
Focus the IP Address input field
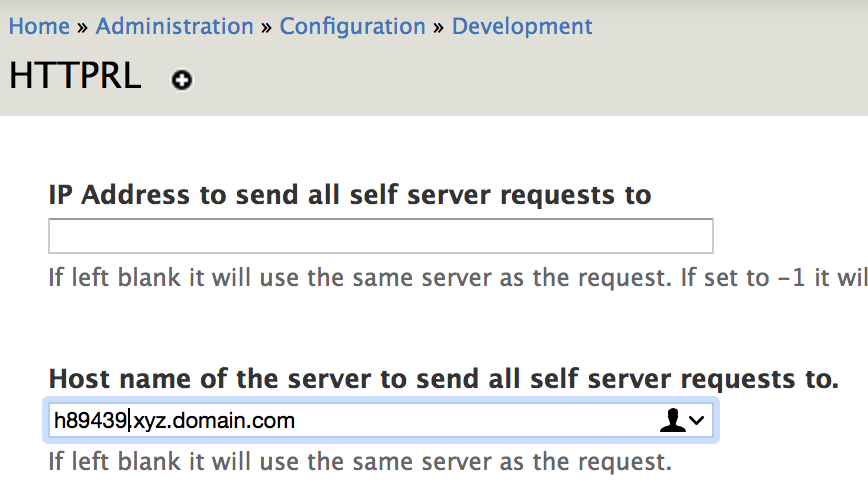(380, 236)
